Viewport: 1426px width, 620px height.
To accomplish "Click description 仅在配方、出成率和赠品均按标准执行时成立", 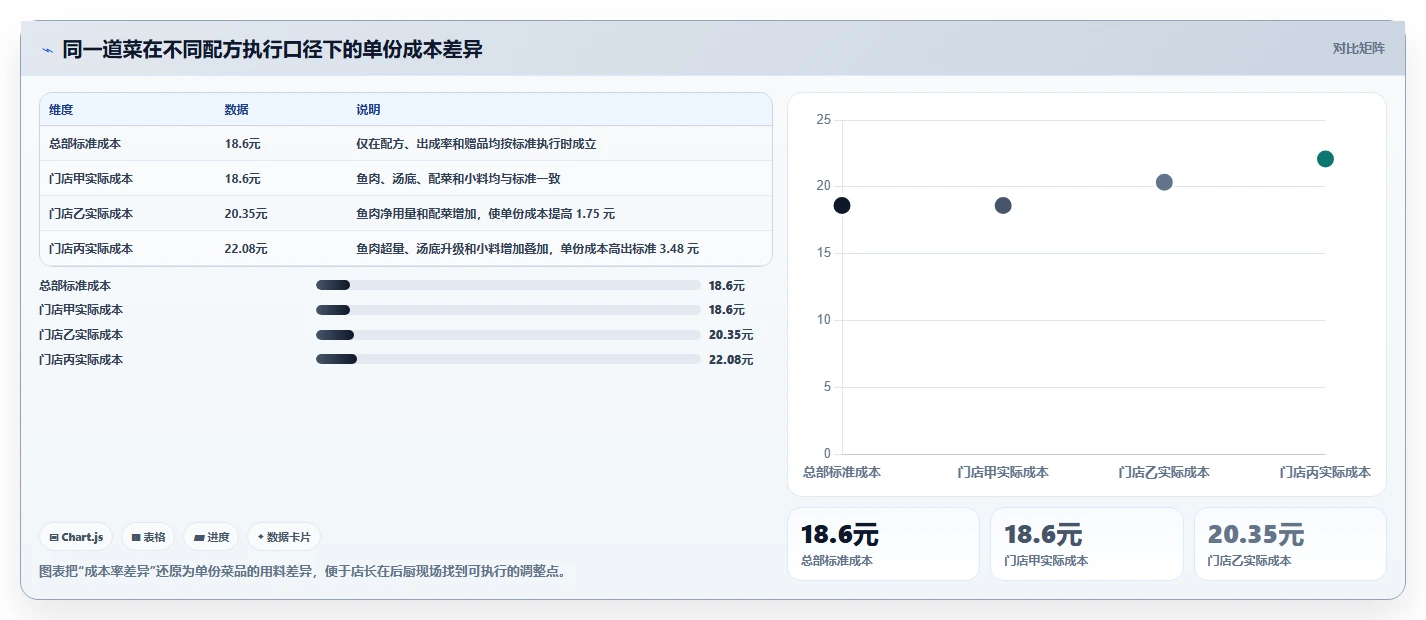I will tap(476, 144).
